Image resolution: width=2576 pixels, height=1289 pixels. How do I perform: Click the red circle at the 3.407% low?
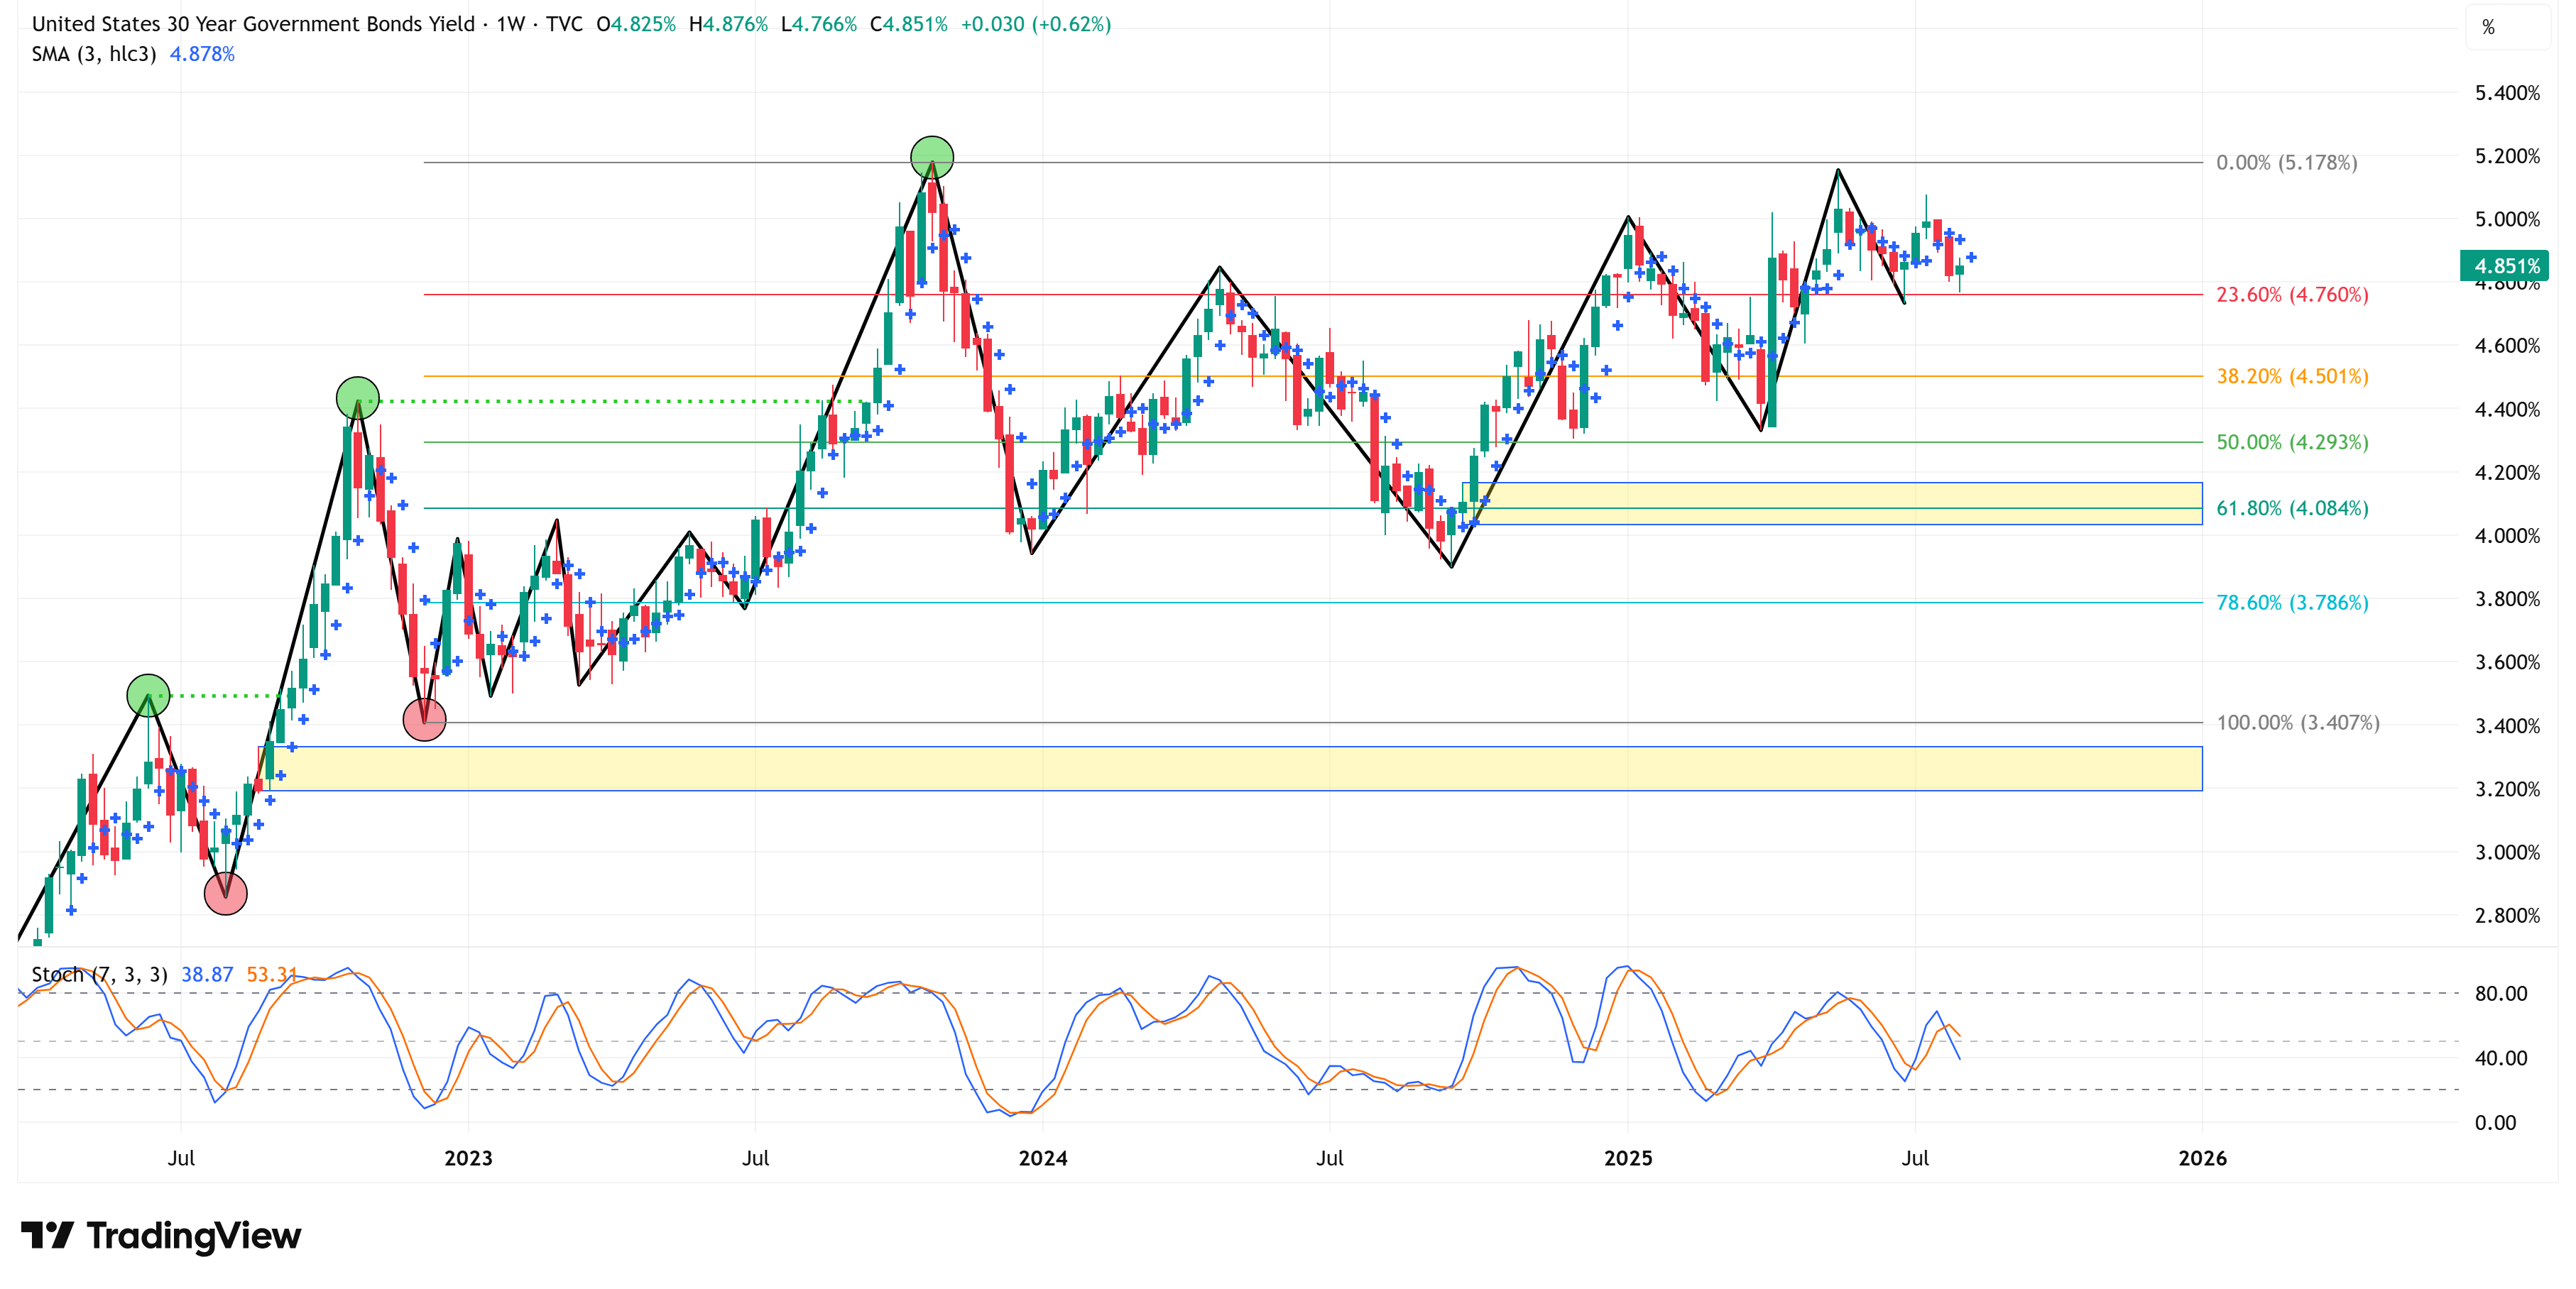(x=424, y=719)
